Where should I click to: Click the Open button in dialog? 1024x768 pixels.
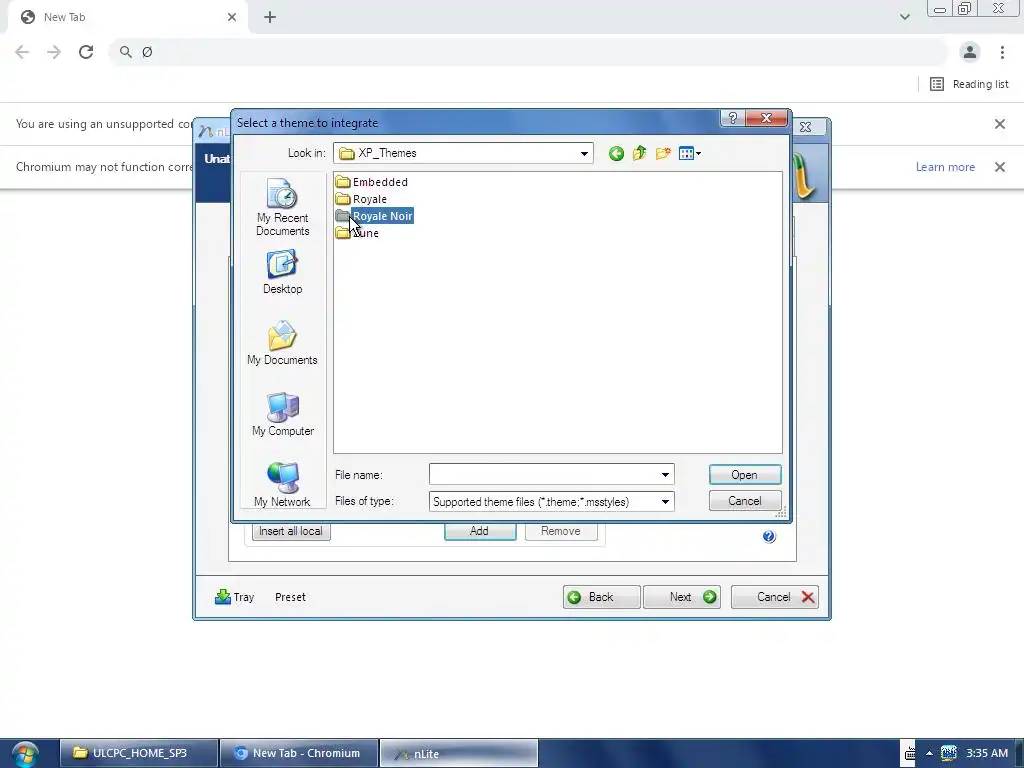[744, 475]
